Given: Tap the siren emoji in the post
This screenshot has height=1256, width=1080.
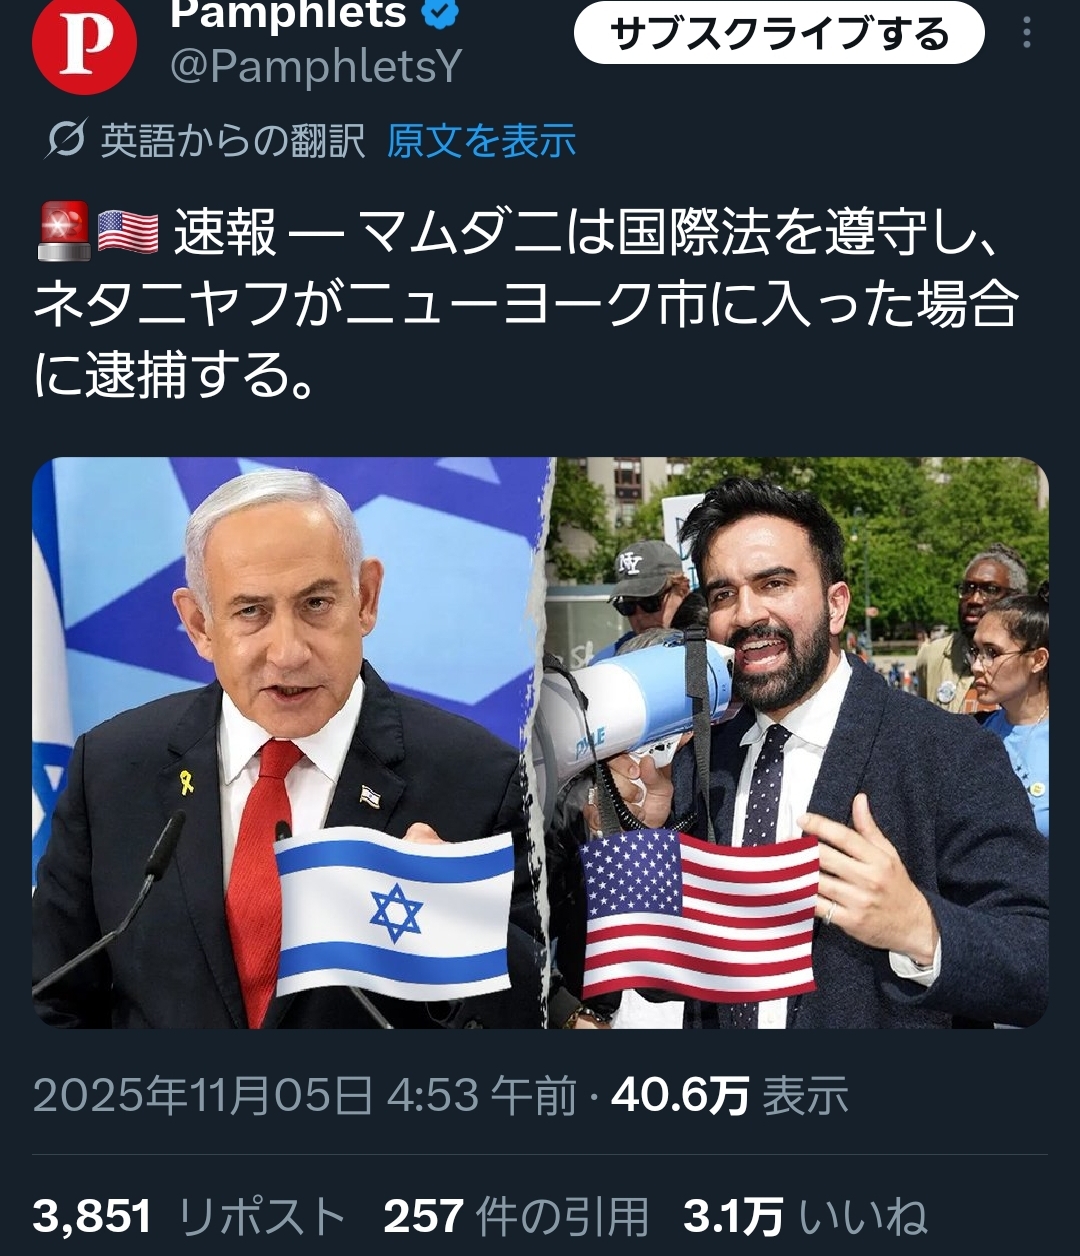Looking at the screenshot, I should click(63, 232).
